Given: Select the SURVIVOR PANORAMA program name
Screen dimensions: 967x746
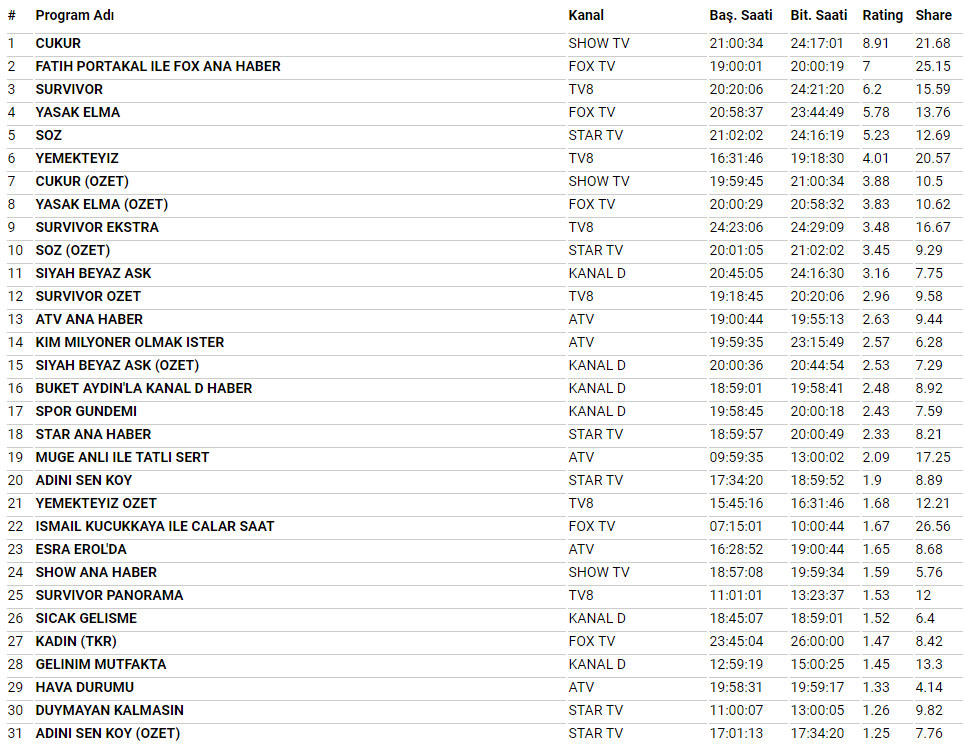Looking at the screenshot, I should point(109,595).
